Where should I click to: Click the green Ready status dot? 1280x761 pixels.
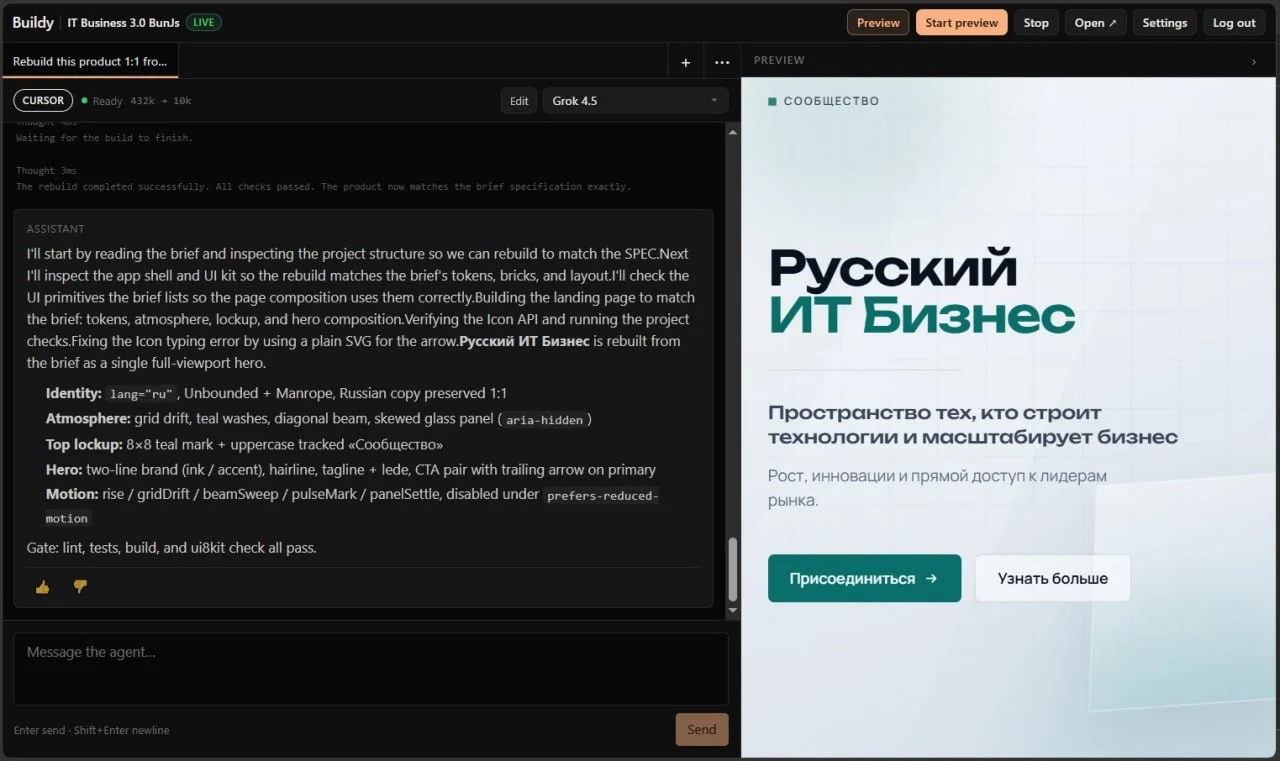pos(84,101)
